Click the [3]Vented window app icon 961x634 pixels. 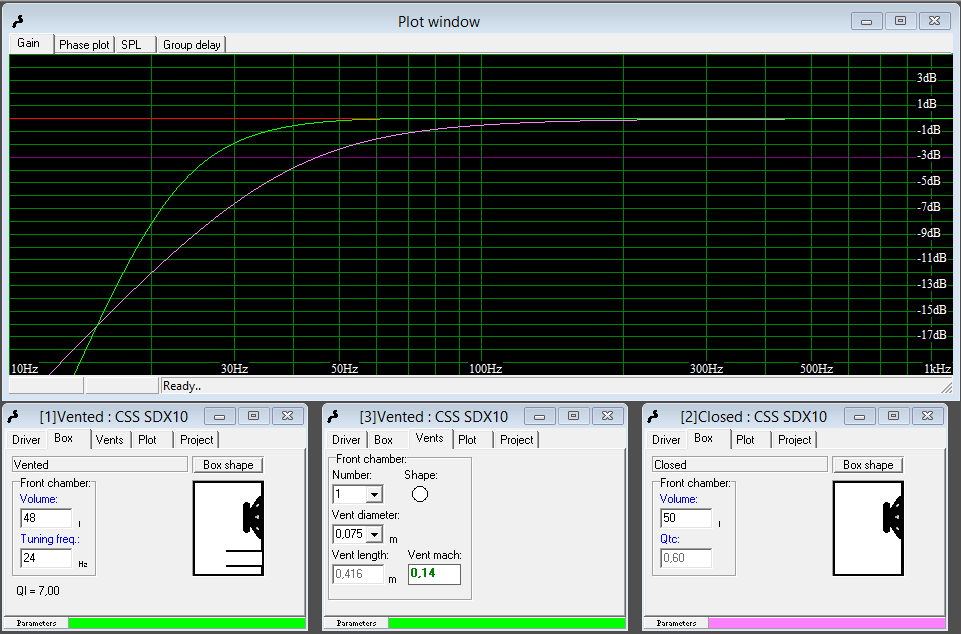tap(333, 417)
